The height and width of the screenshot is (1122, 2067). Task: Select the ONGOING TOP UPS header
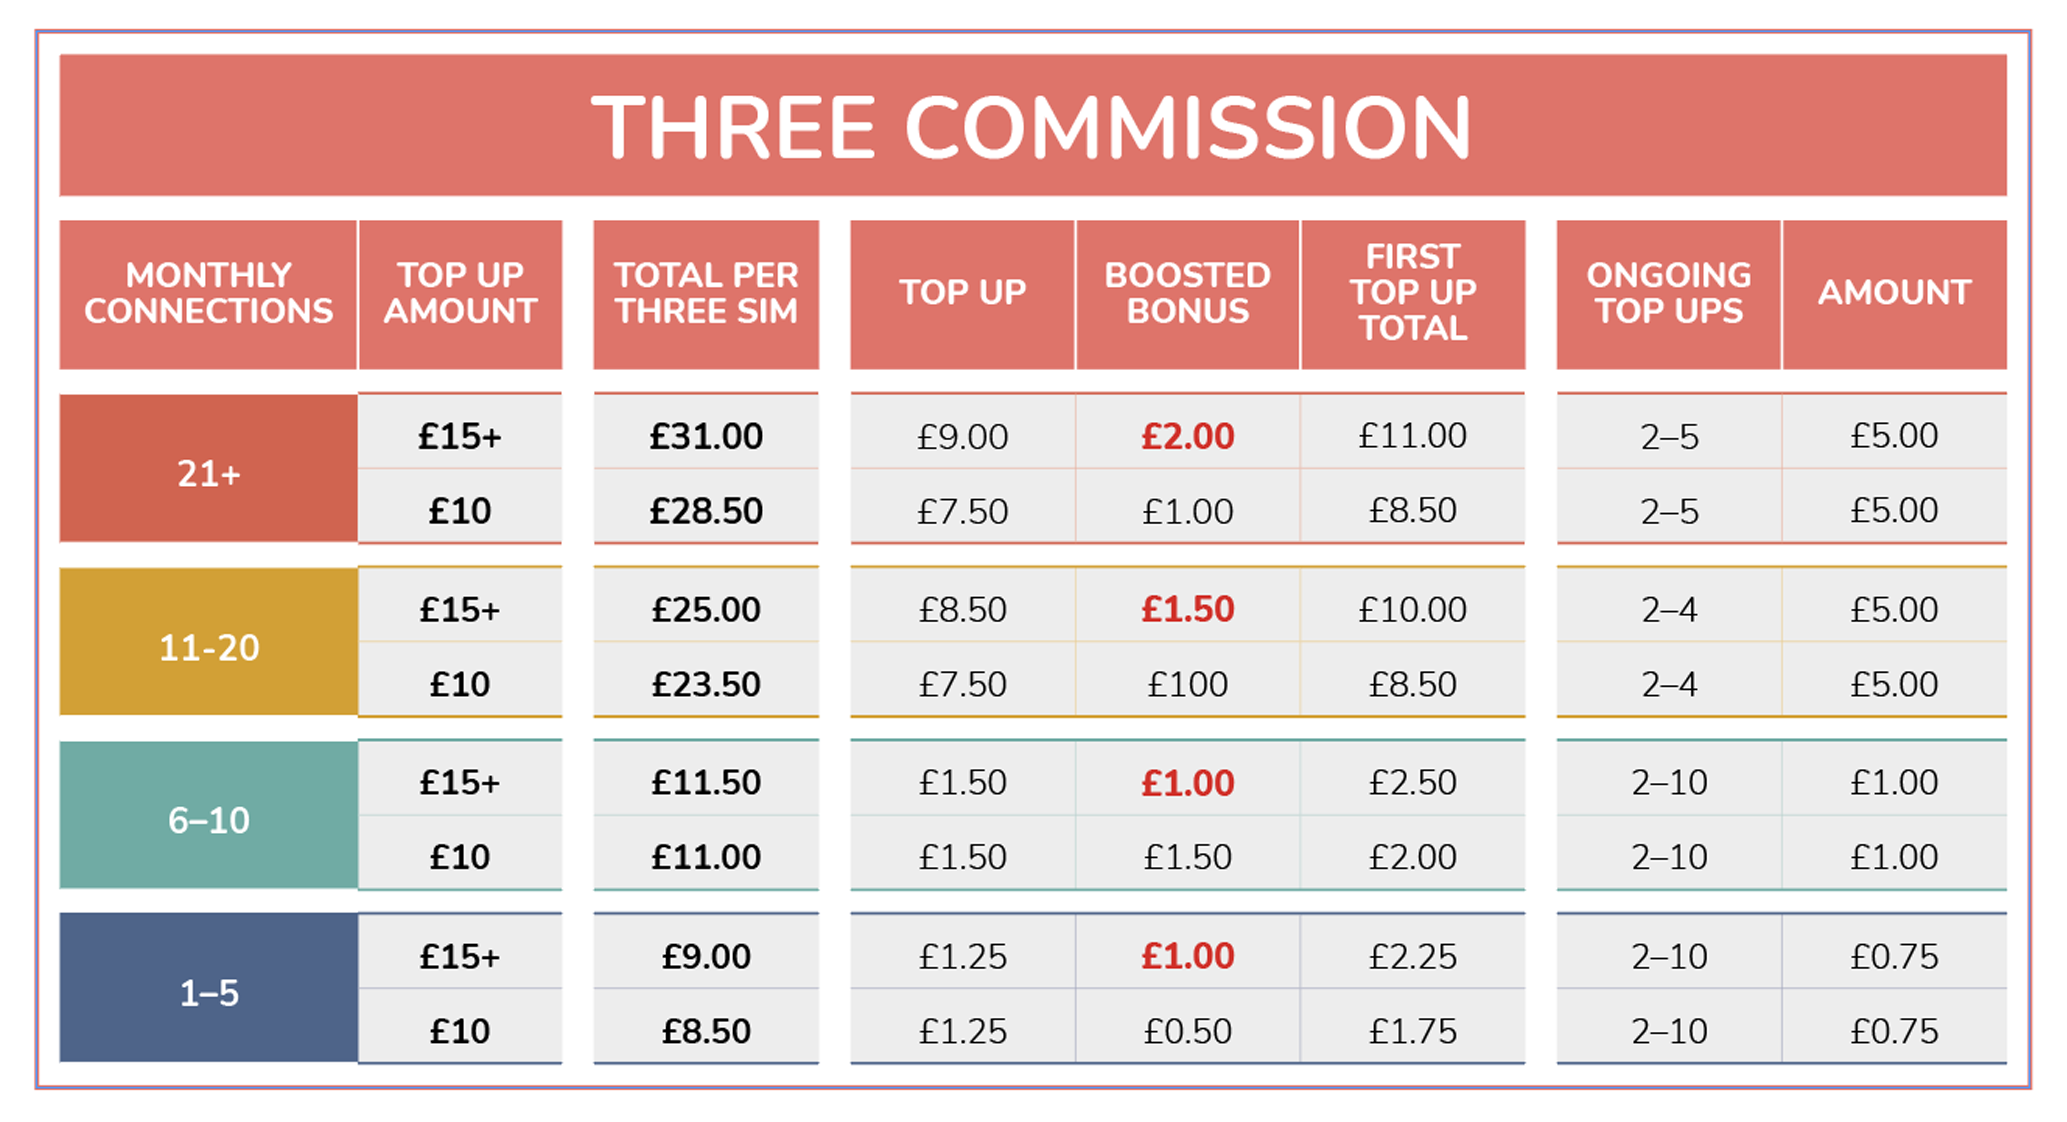pos(1669,294)
